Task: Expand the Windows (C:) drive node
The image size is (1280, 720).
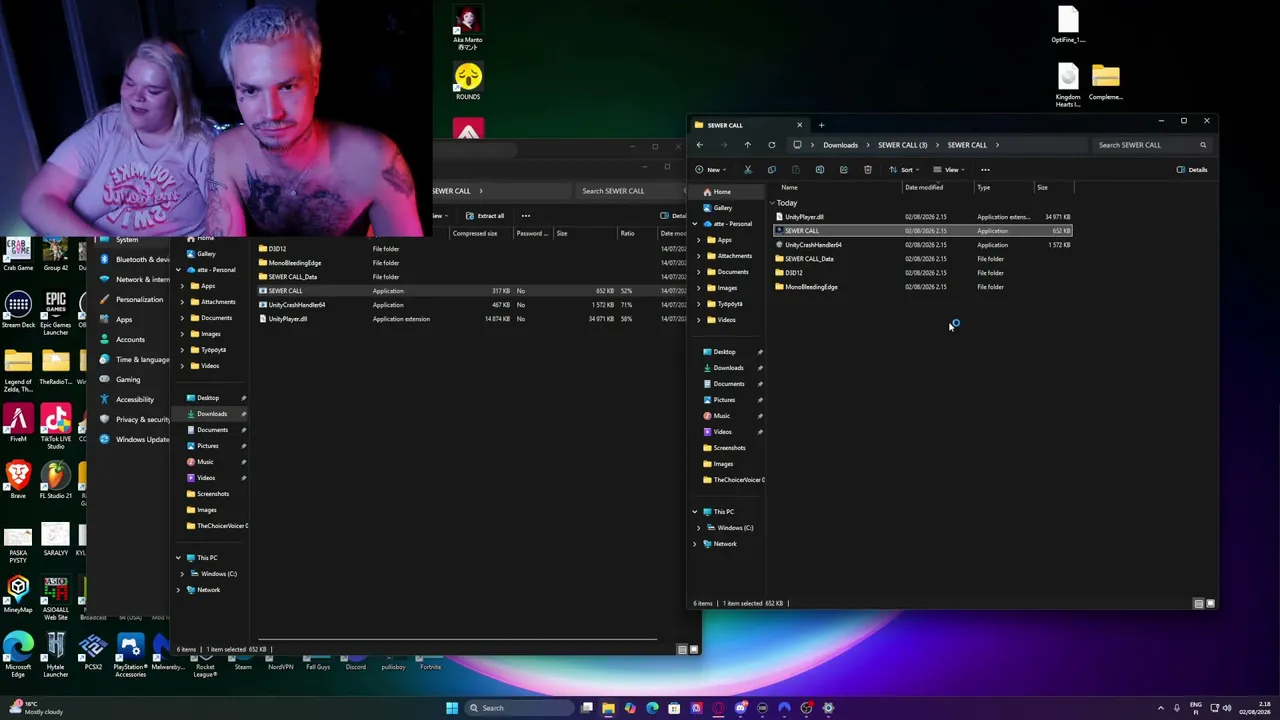Action: click(699, 528)
